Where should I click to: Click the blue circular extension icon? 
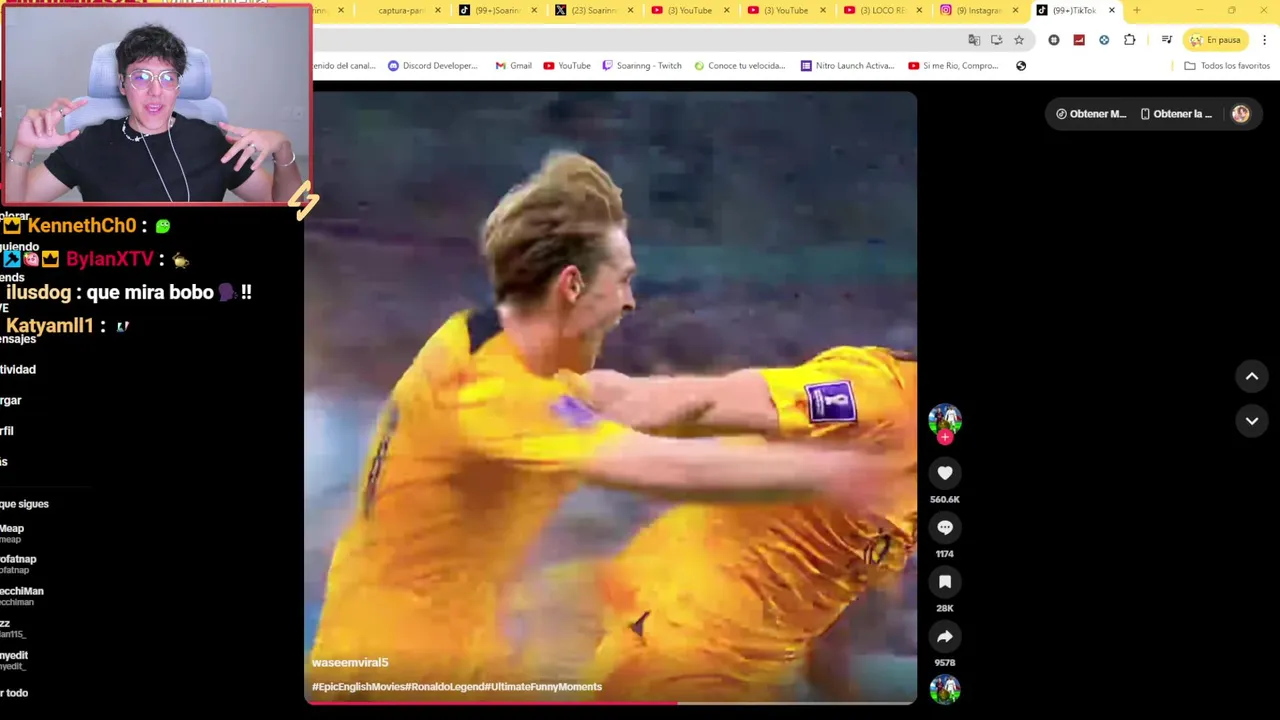point(1104,40)
